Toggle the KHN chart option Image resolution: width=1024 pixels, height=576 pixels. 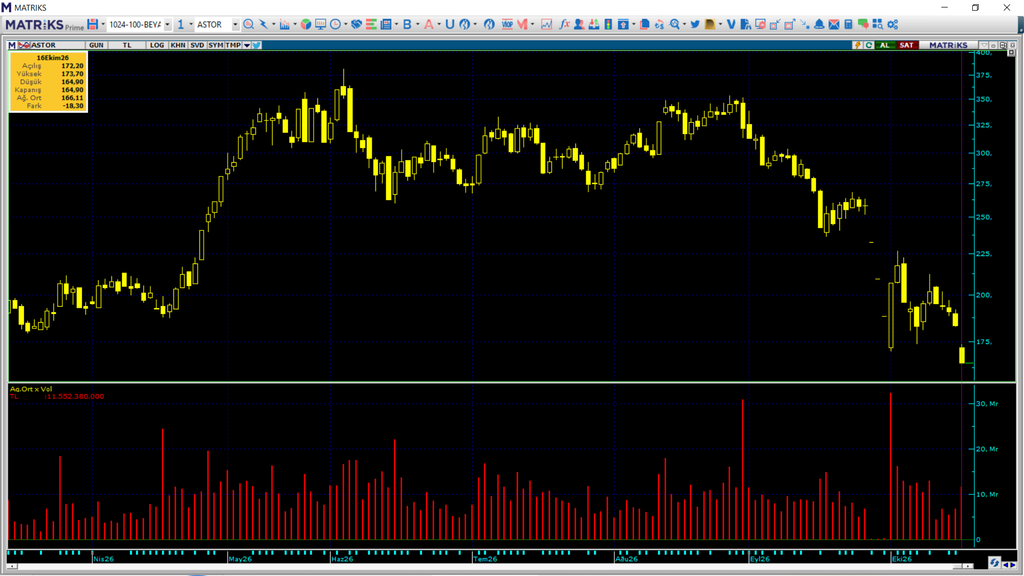[x=178, y=45]
